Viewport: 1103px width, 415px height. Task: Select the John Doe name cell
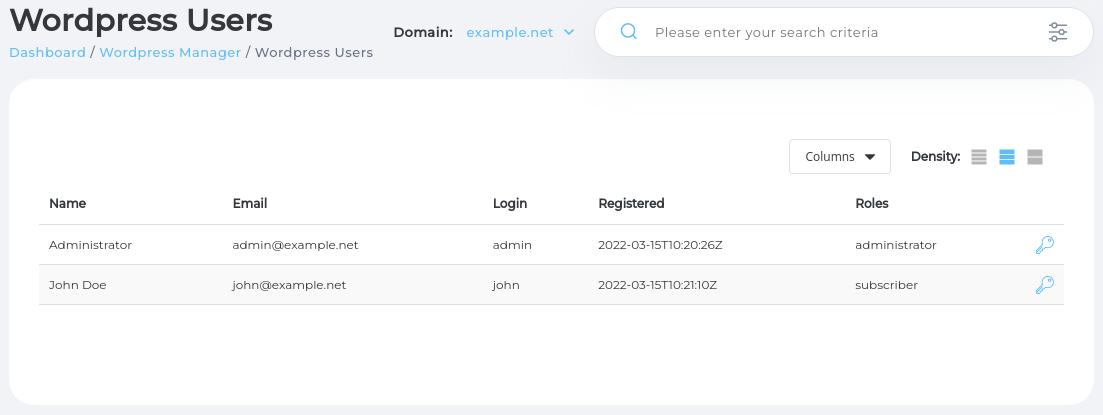(x=77, y=285)
